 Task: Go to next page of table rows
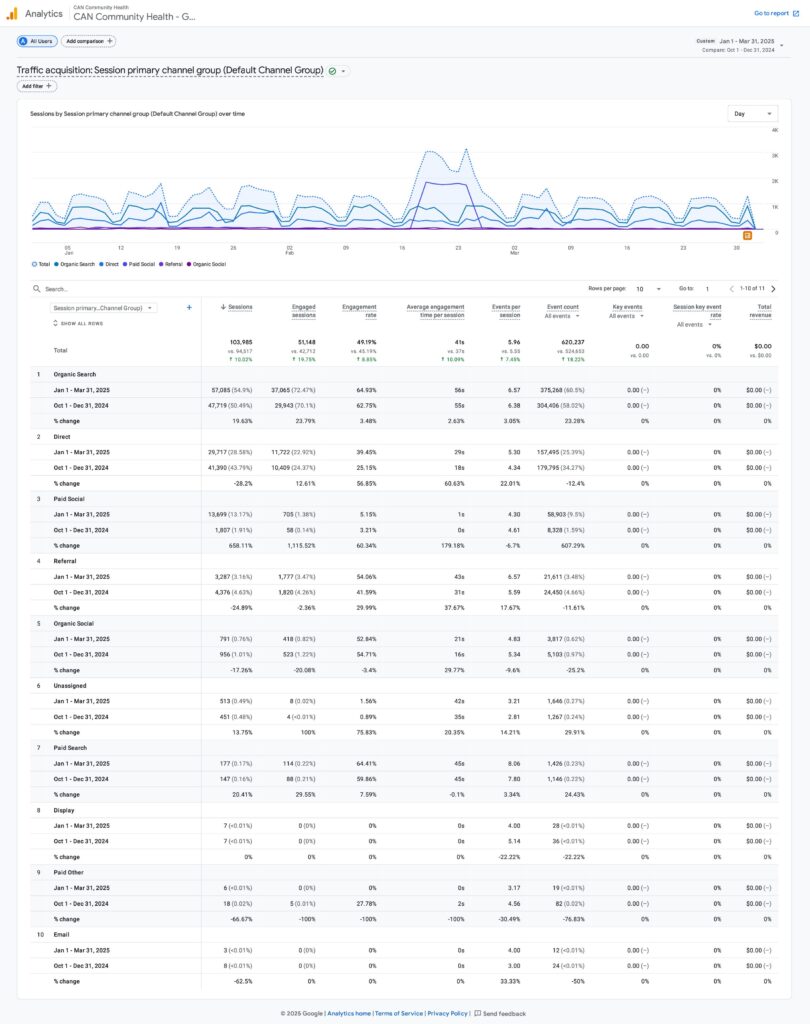(773, 288)
